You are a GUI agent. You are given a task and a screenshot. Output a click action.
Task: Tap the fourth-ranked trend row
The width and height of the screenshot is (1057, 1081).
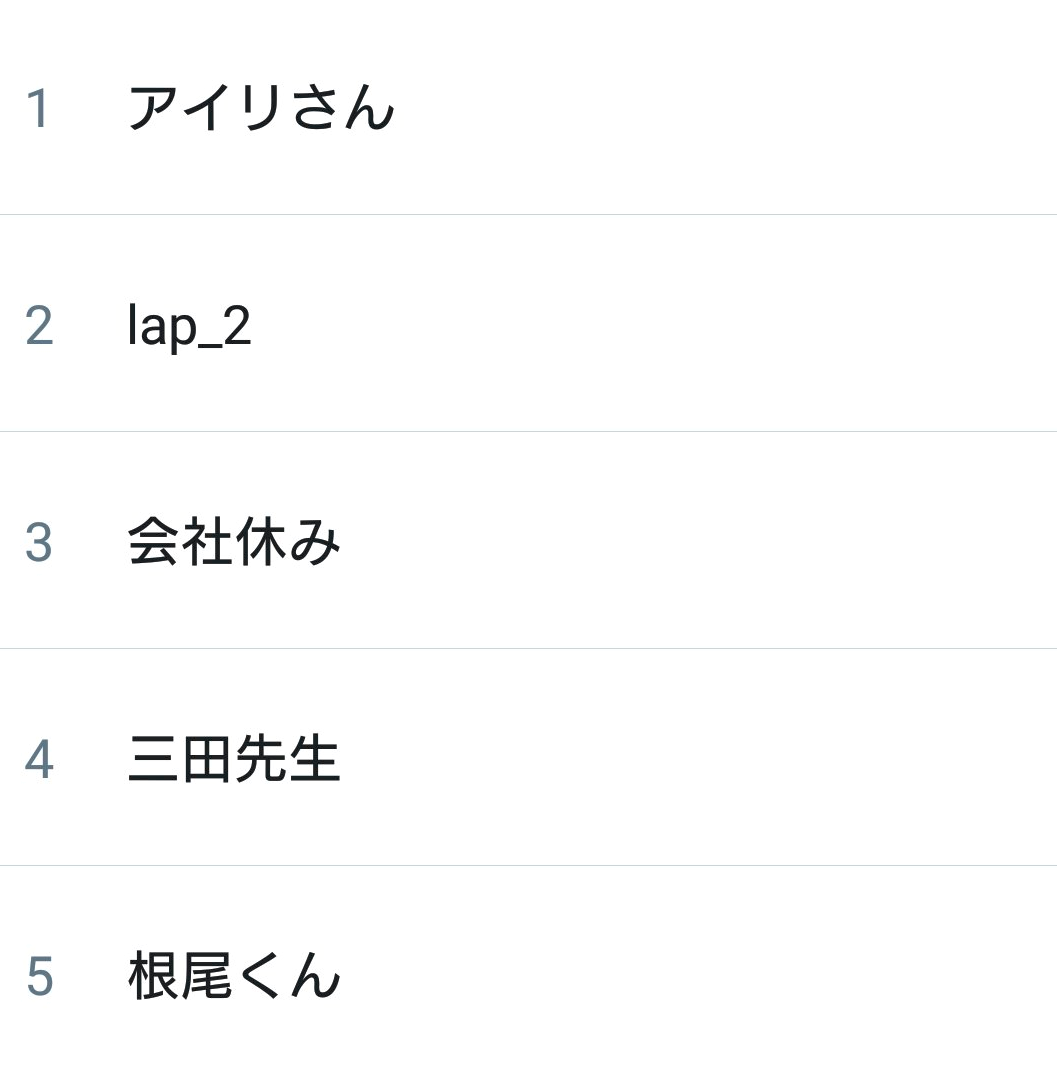(x=528, y=757)
